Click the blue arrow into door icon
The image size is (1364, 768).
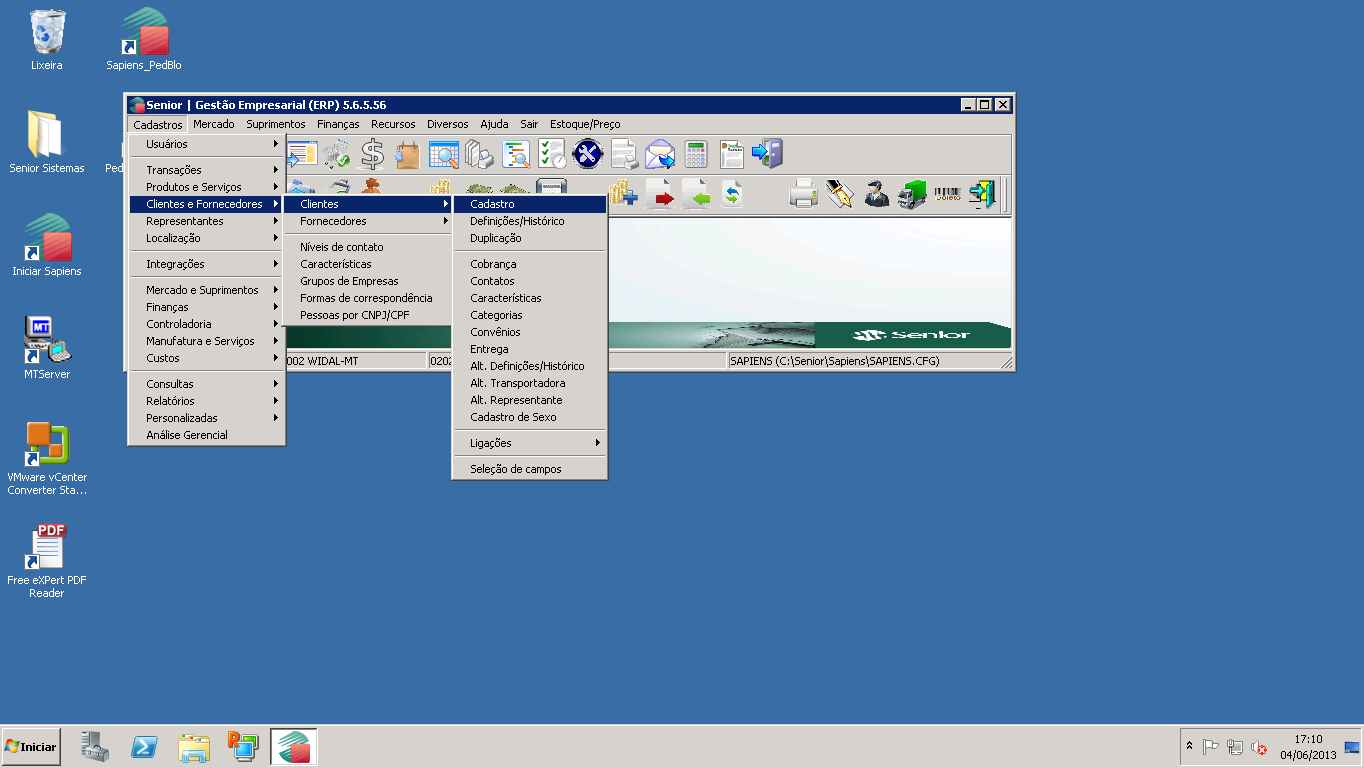767,154
